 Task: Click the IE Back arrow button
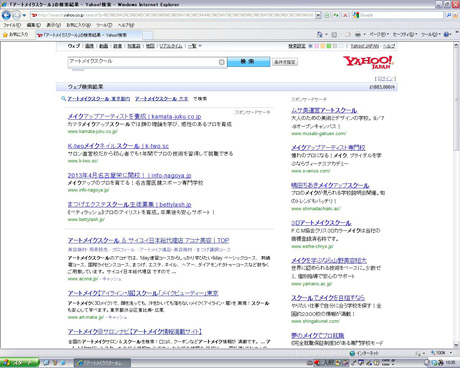tap(6, 15)
